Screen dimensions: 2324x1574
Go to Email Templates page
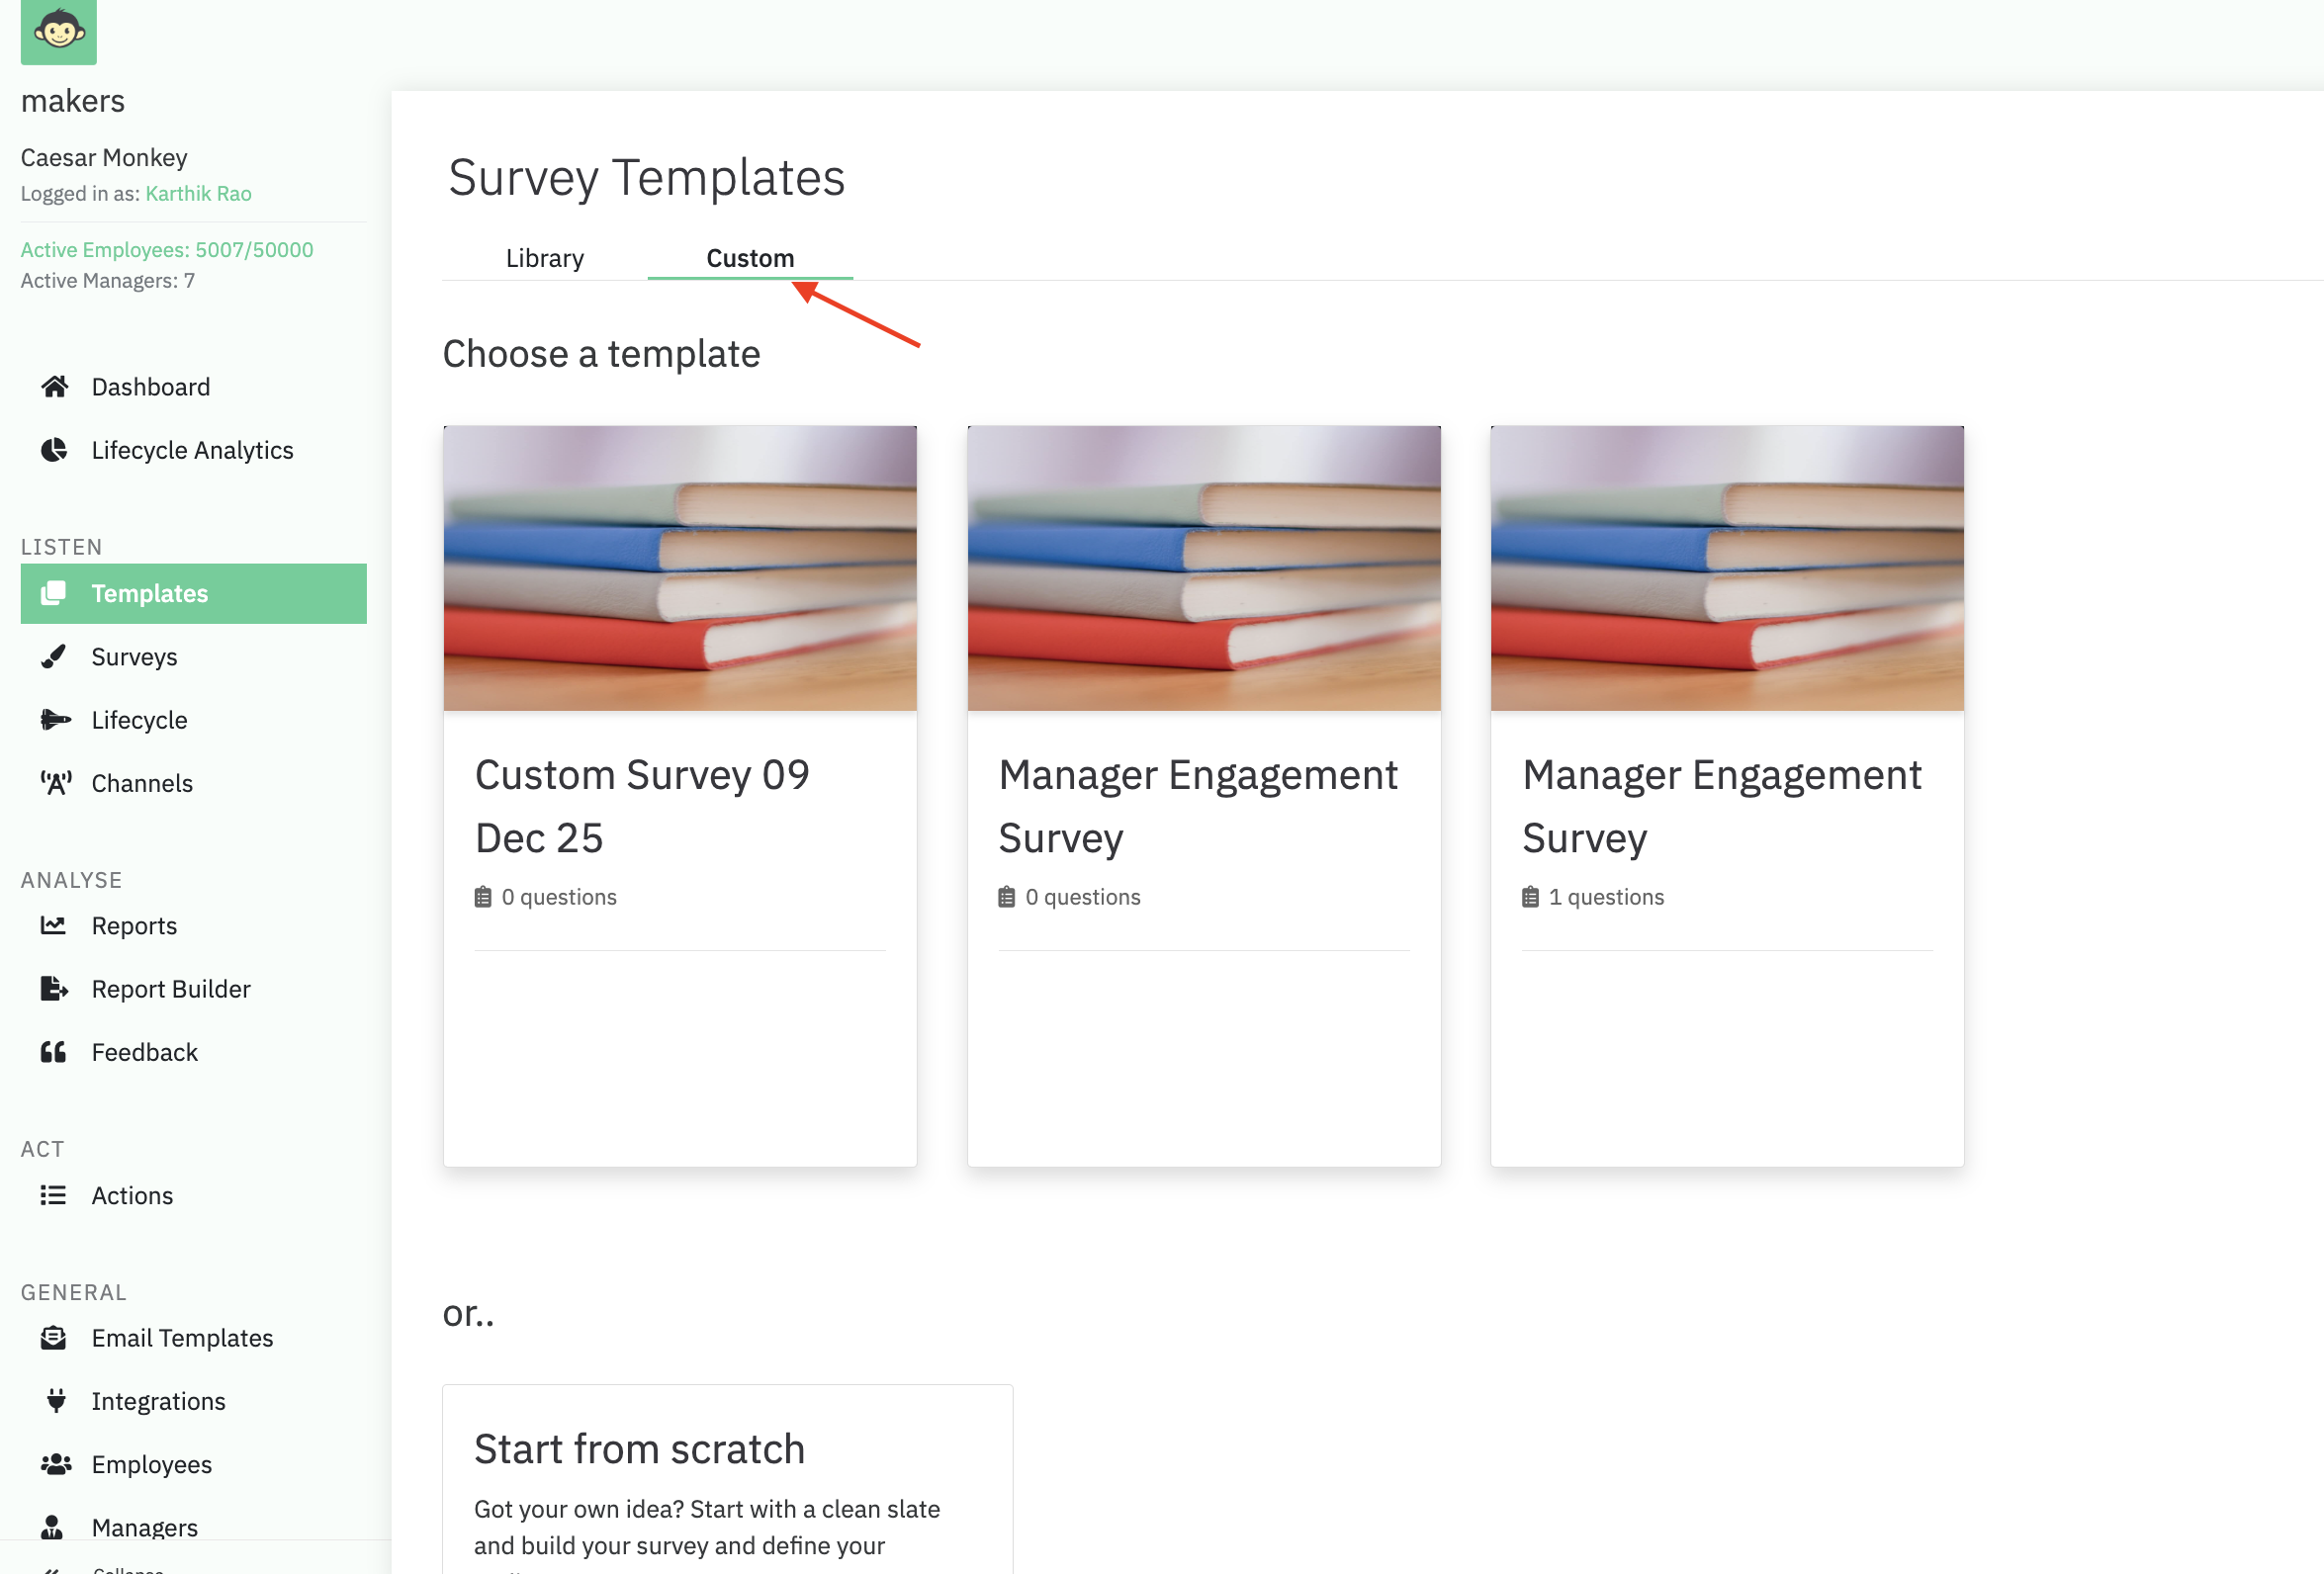coord(182,1338)
